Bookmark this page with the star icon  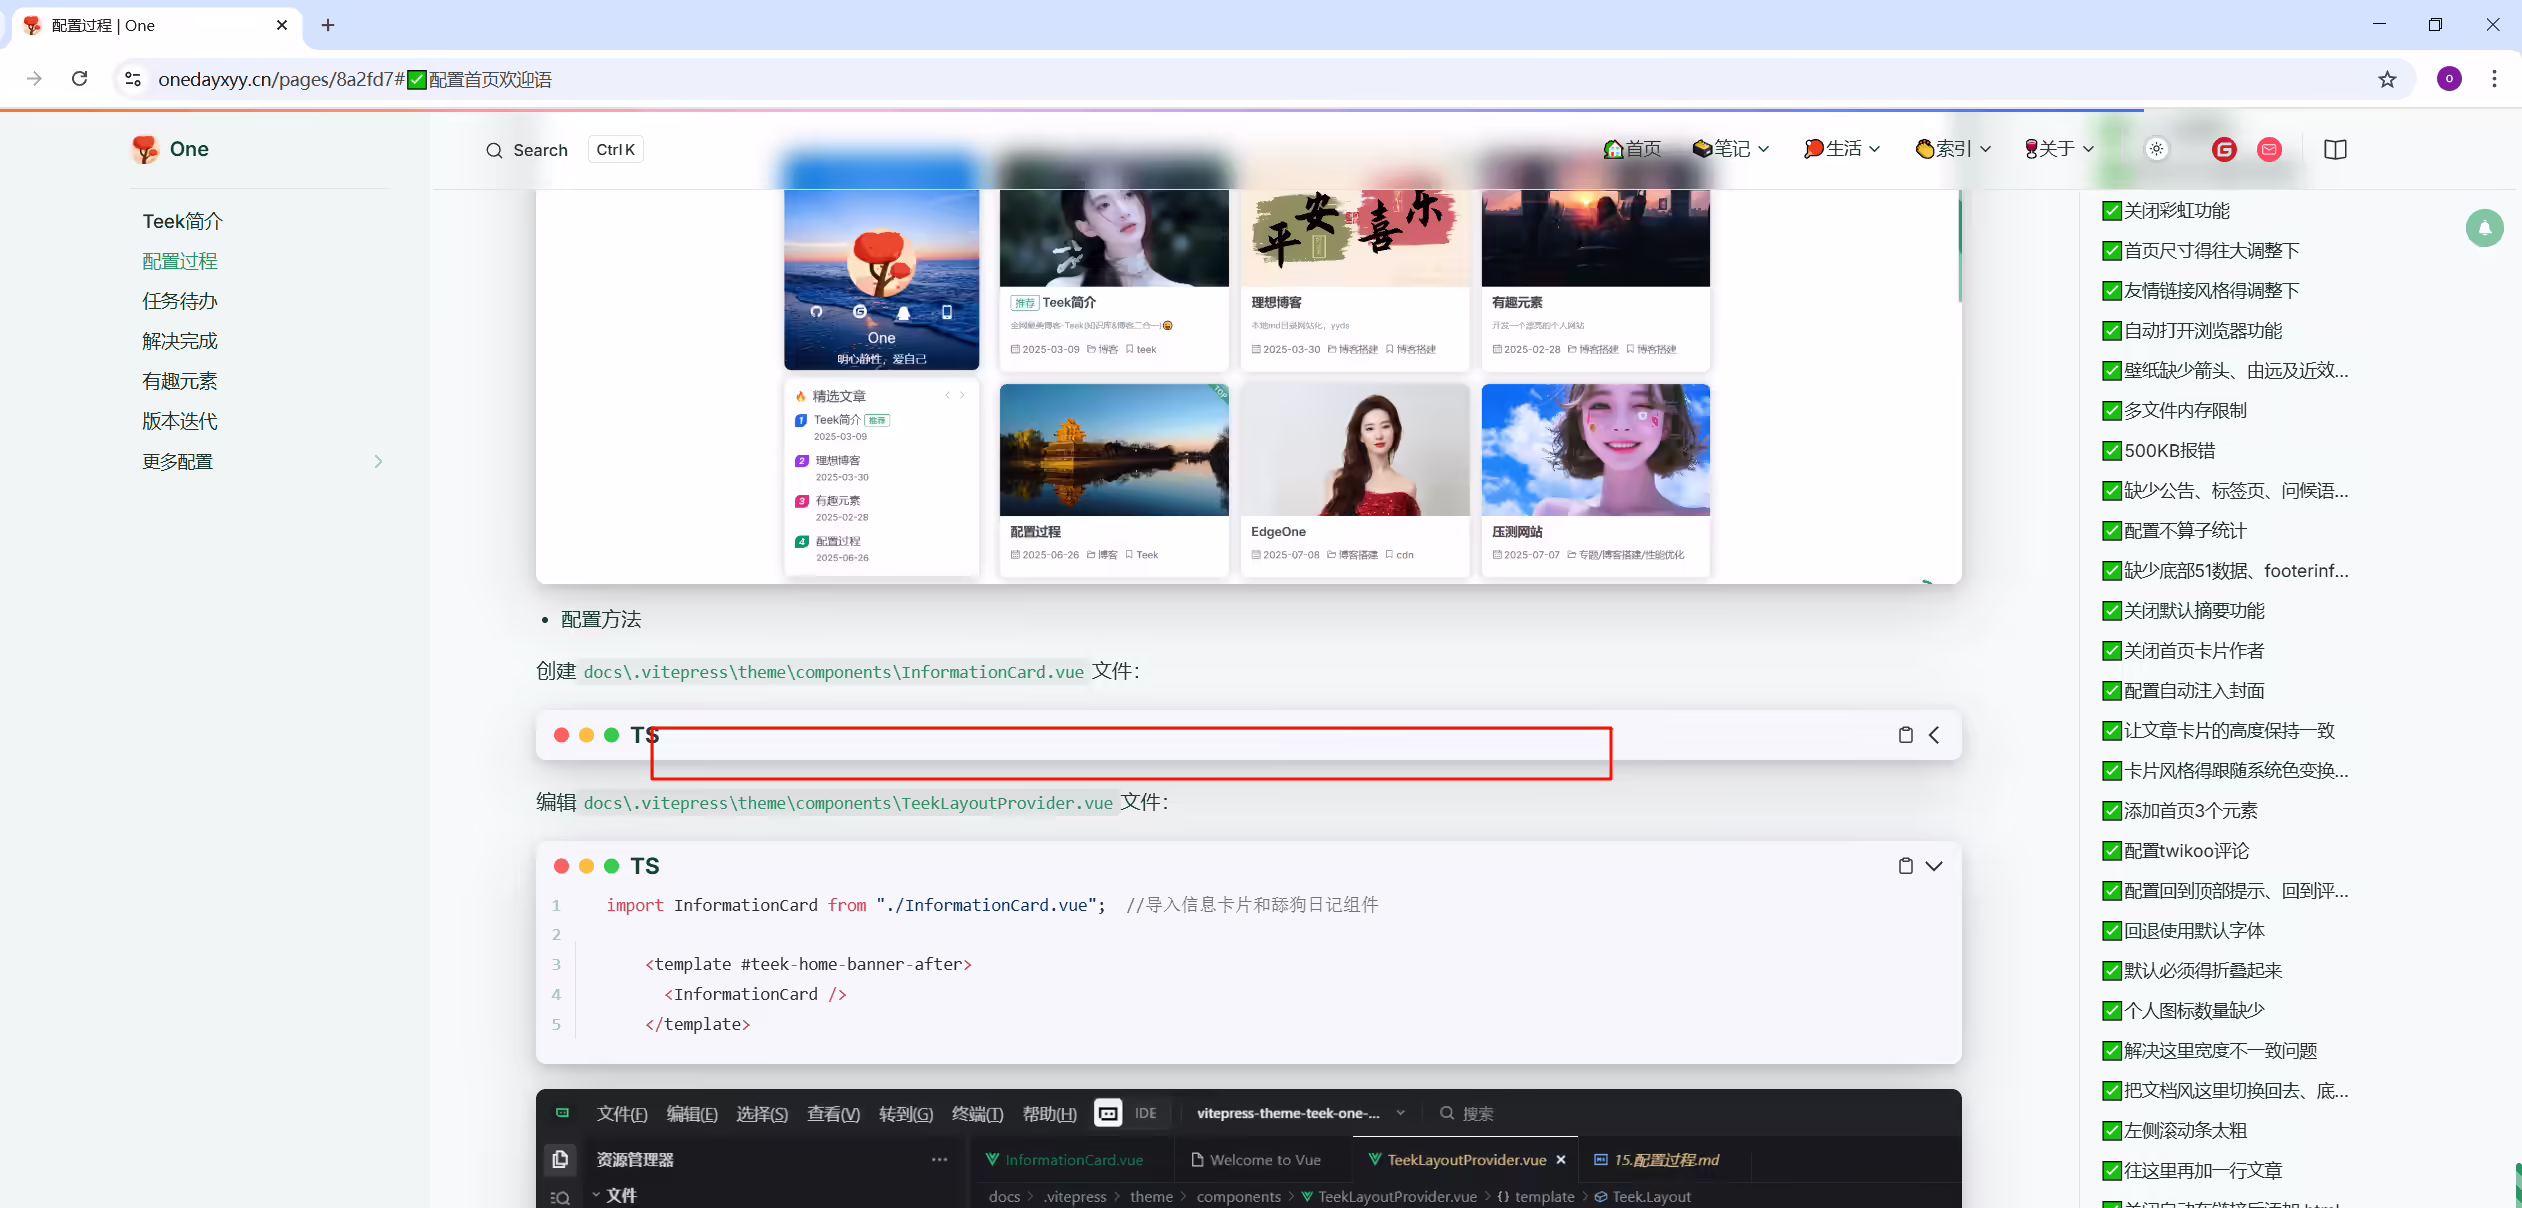point(2387,79)
